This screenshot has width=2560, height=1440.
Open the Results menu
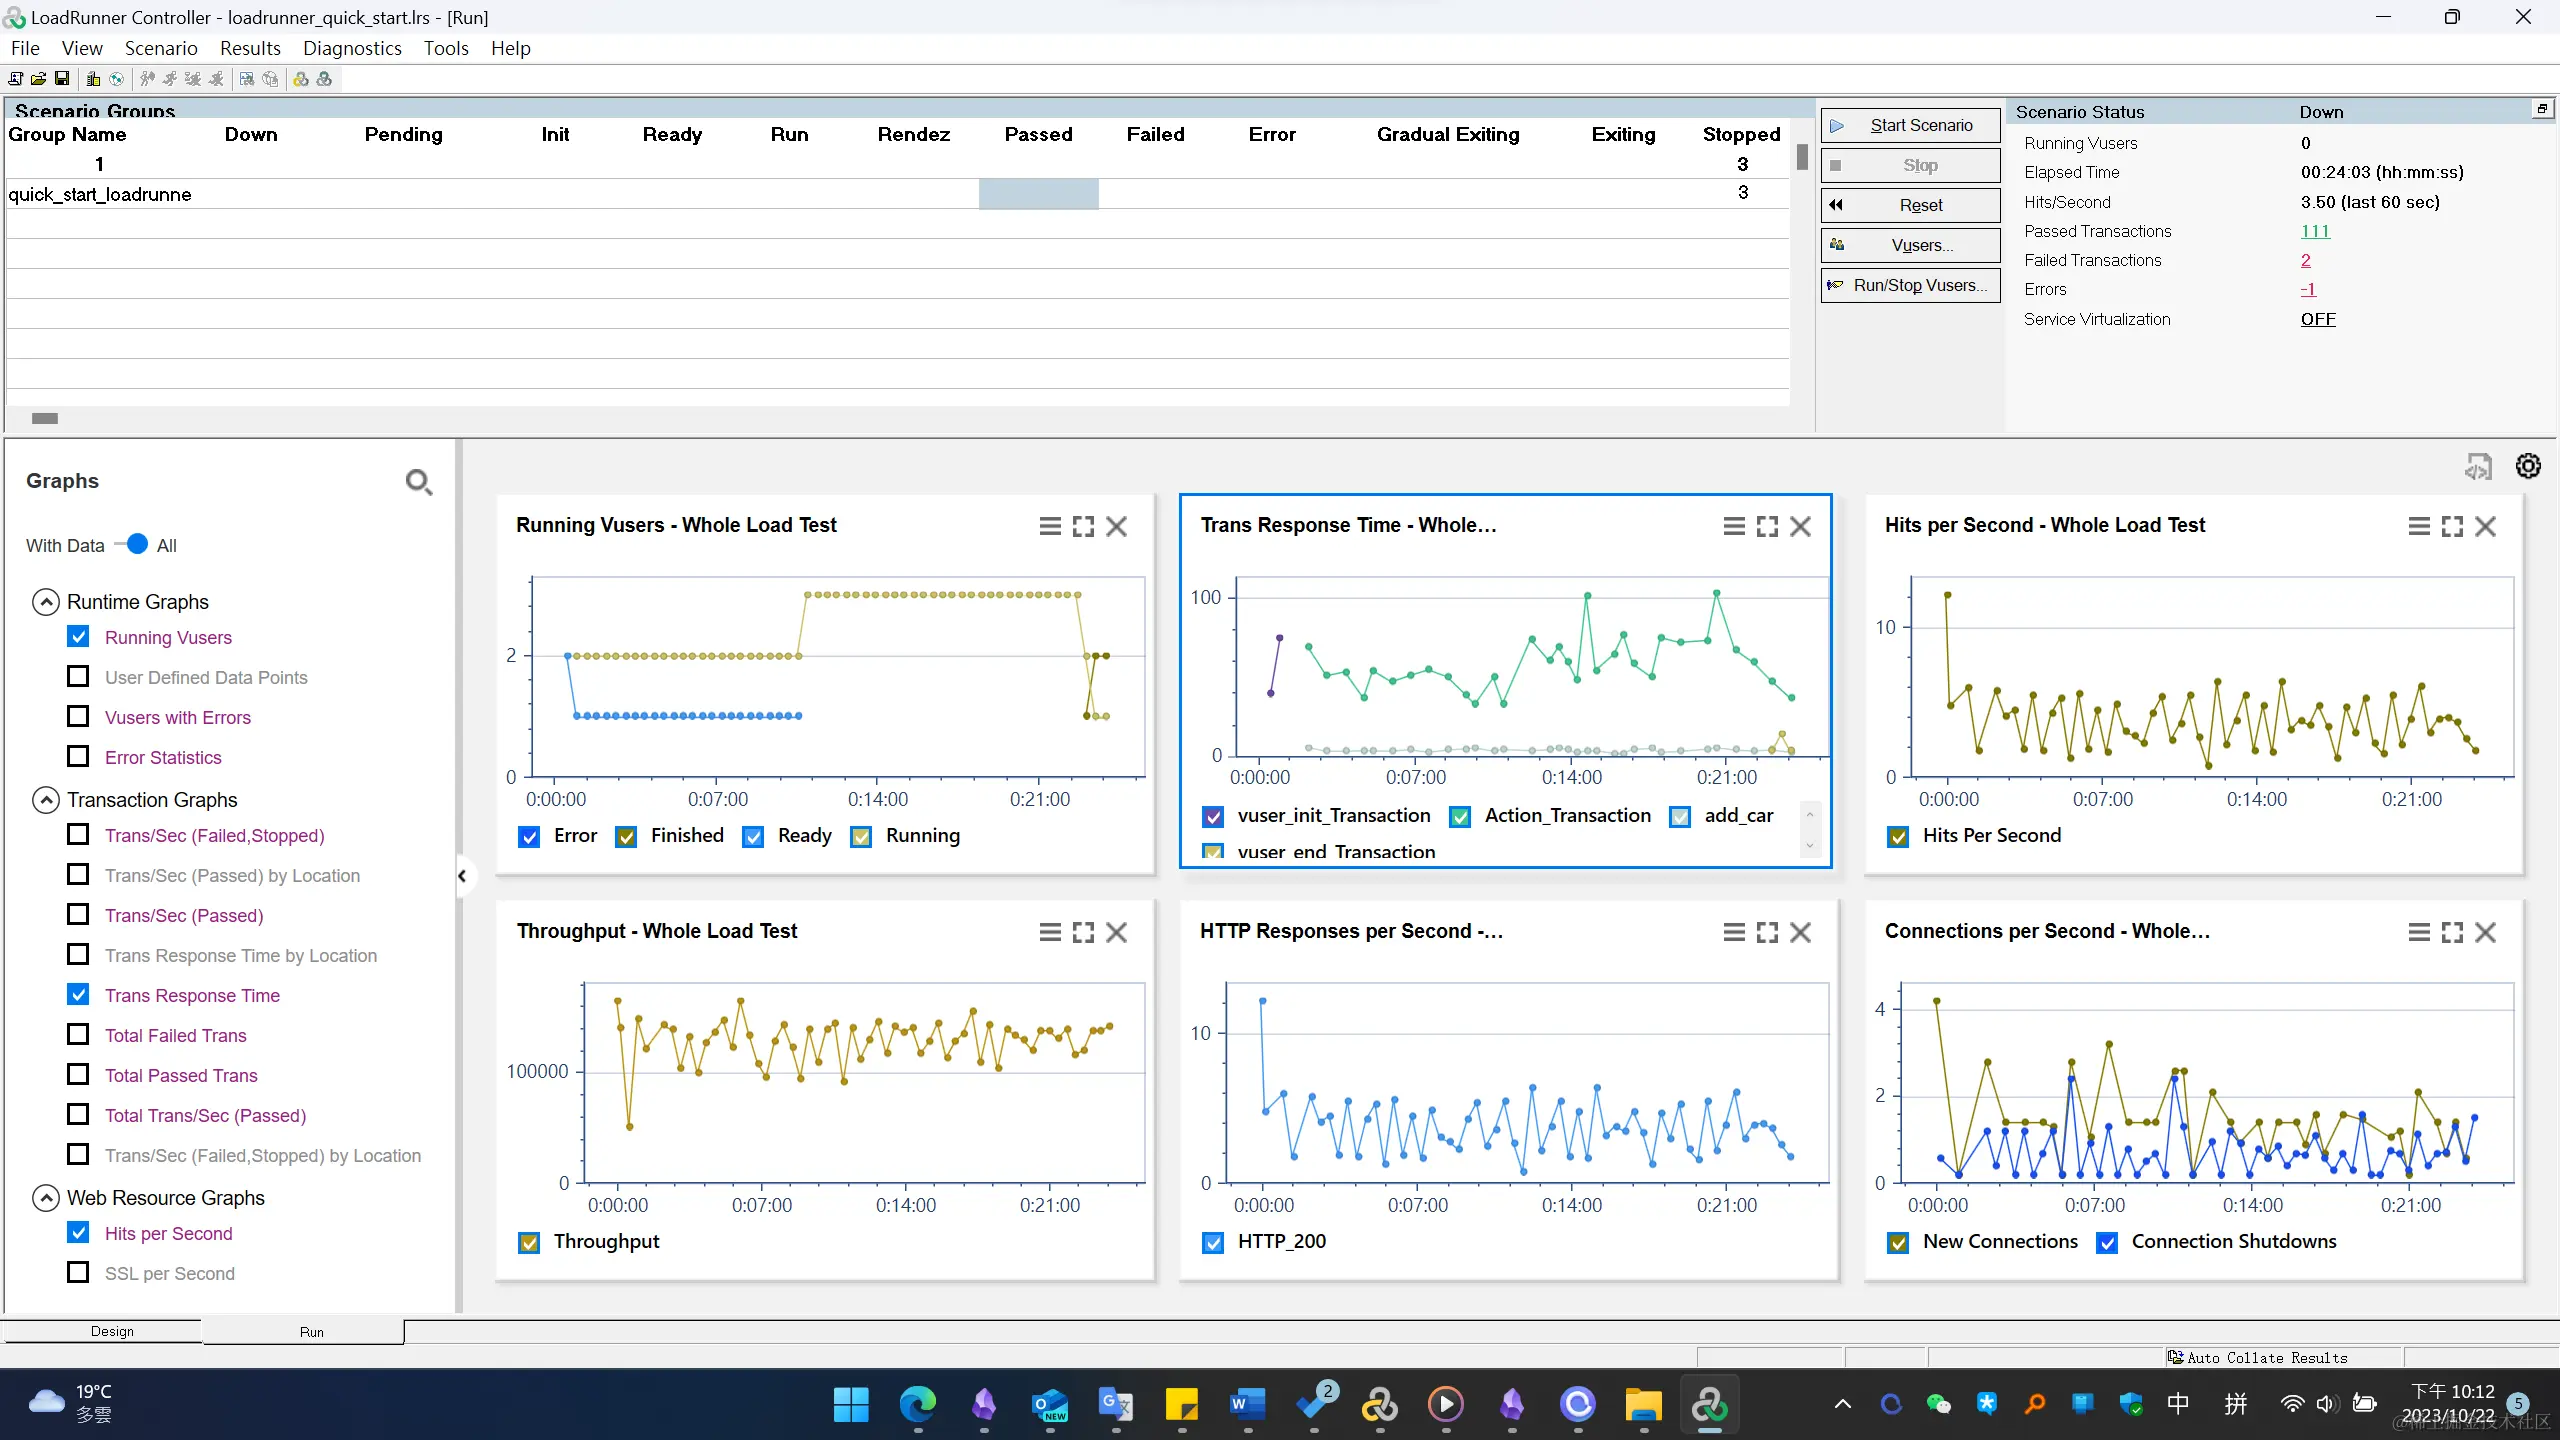coord(250,48)
